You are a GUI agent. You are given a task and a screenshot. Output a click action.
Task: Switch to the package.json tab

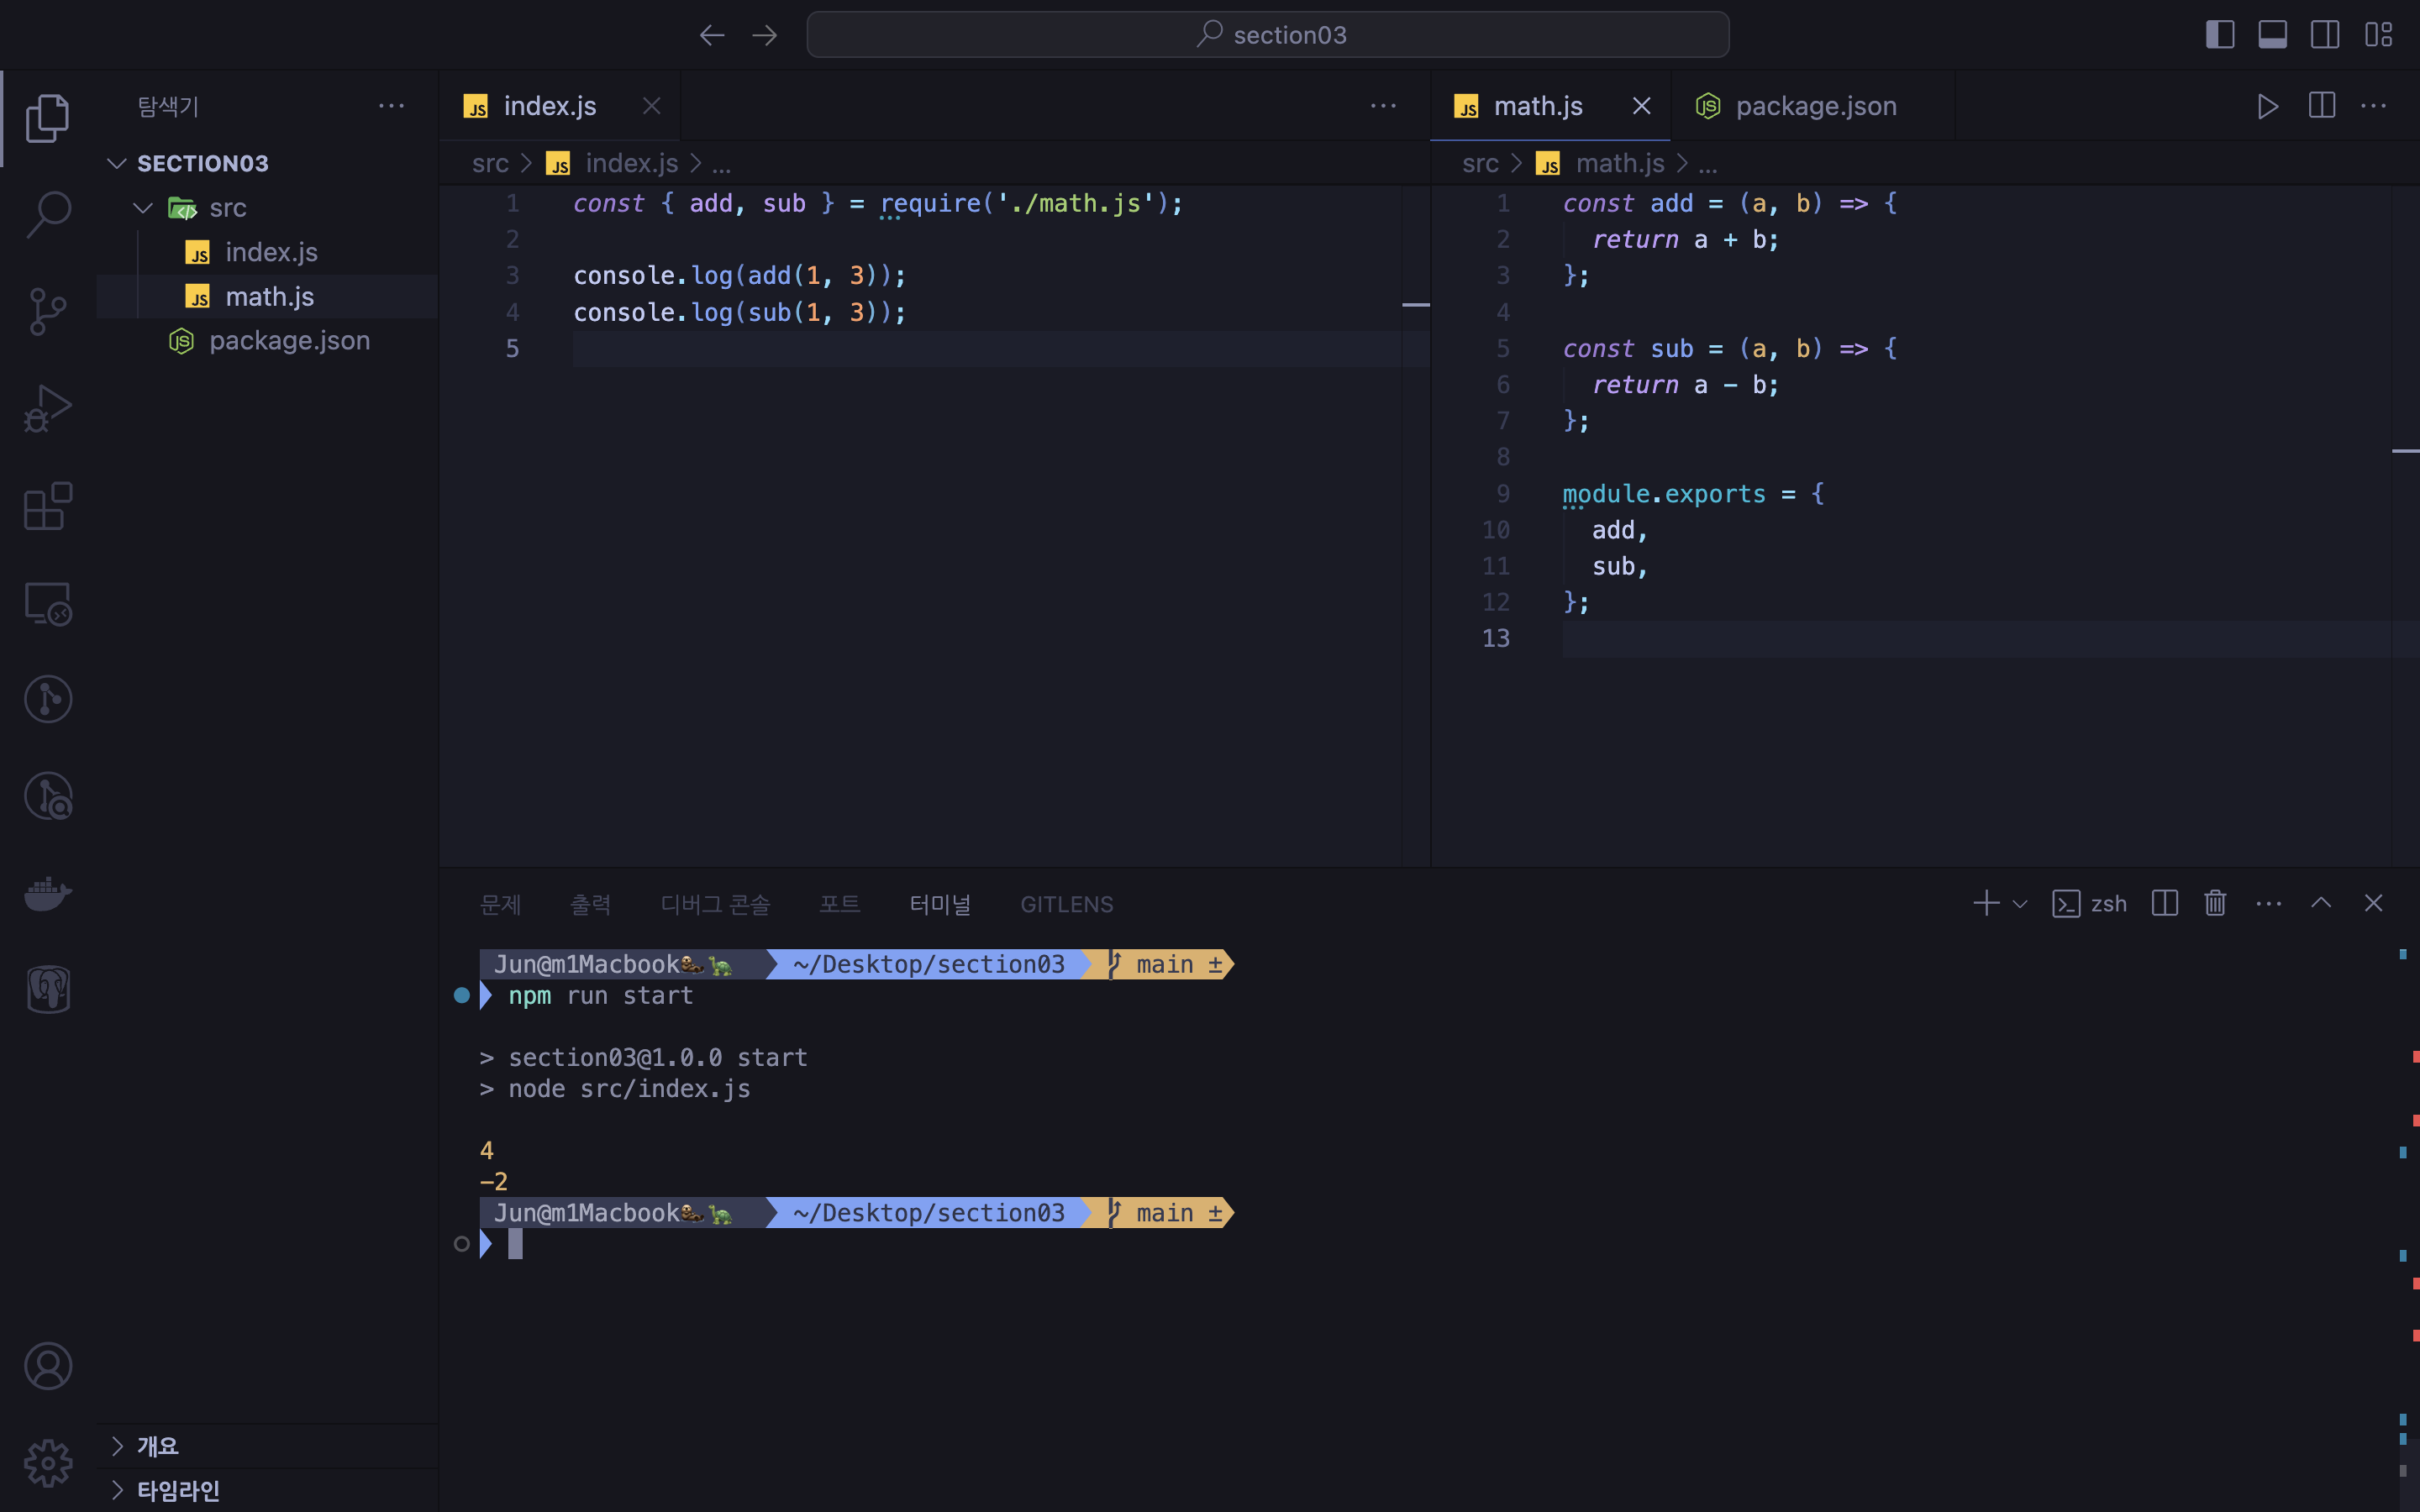[x=1814, y=106]
